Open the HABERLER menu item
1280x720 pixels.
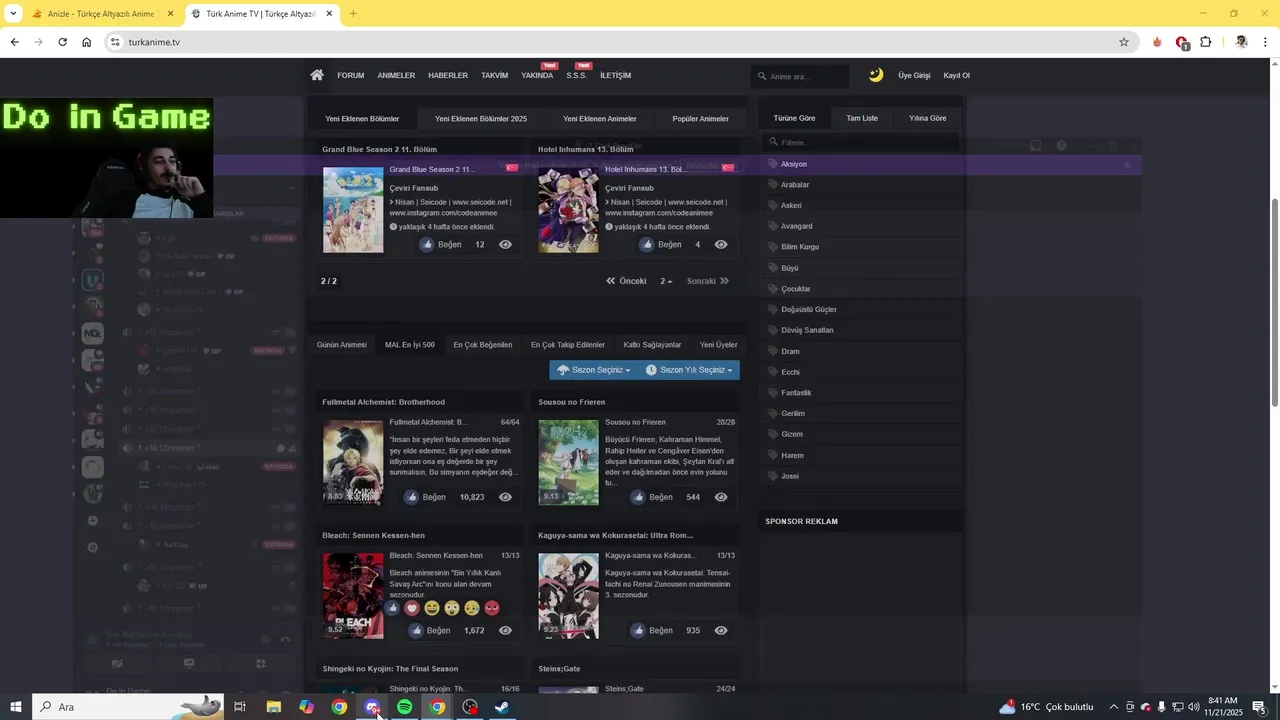click(x=448, y=76)
